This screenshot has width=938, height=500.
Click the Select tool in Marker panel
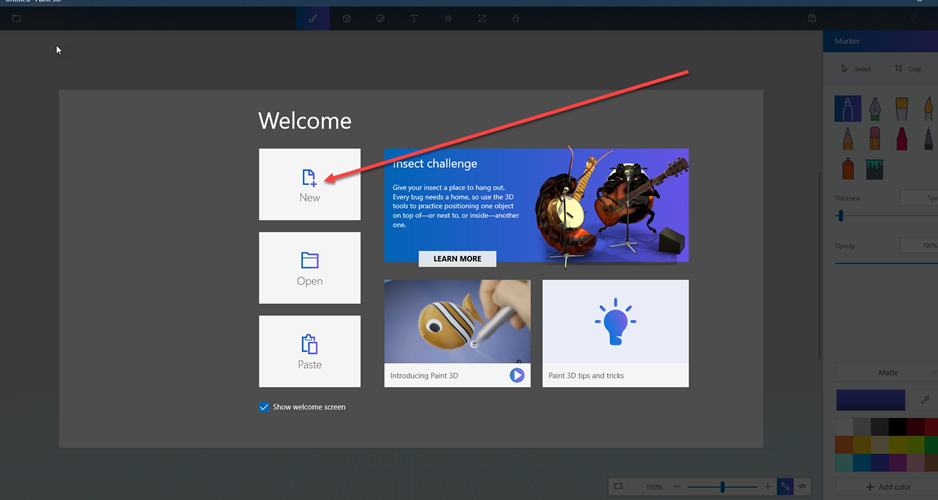pyautogui.click(x=856, y=69)
